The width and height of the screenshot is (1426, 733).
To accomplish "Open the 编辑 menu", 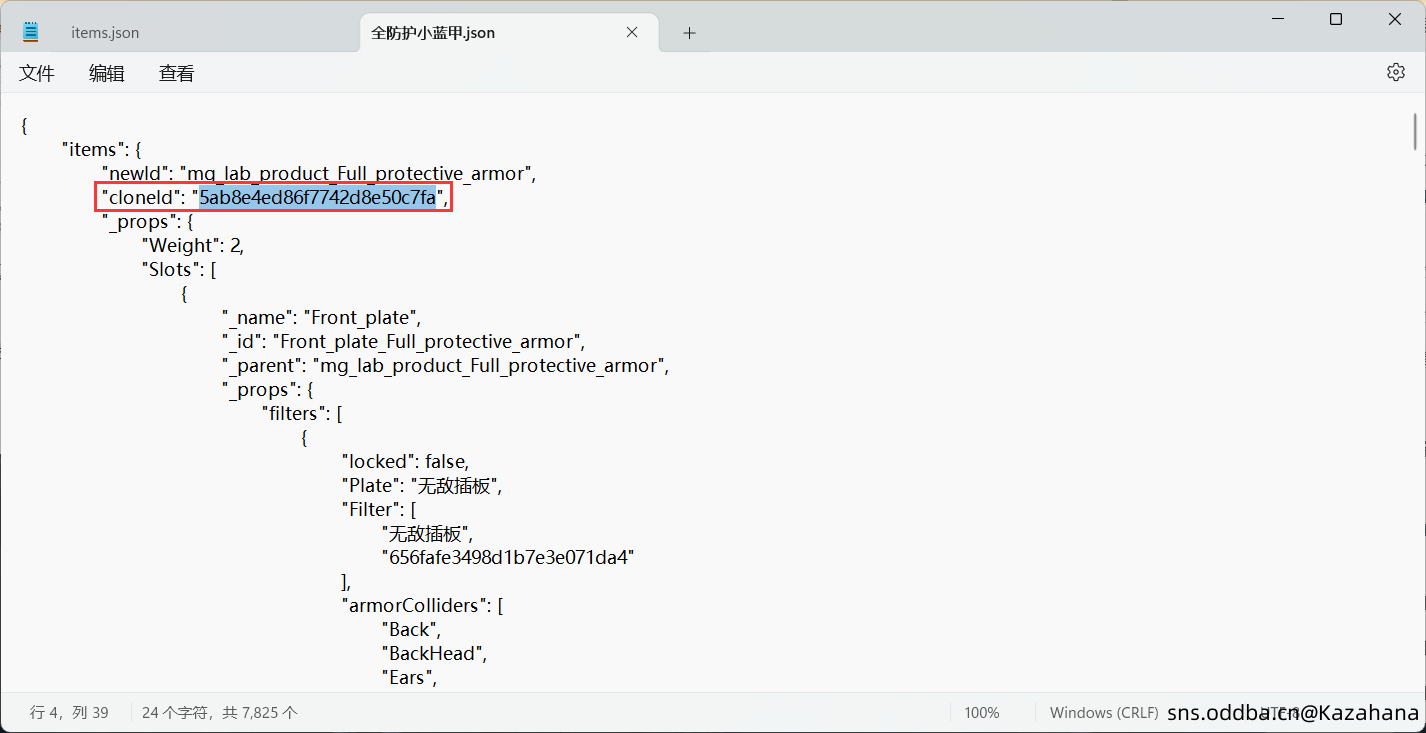I will 107,73.
